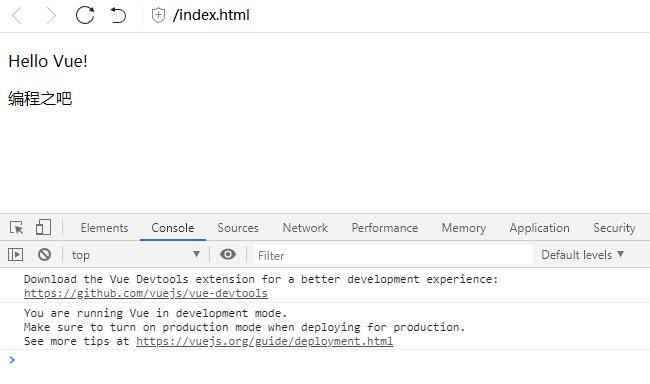
Task: Open the Application tab
Action: pos(539,228)
